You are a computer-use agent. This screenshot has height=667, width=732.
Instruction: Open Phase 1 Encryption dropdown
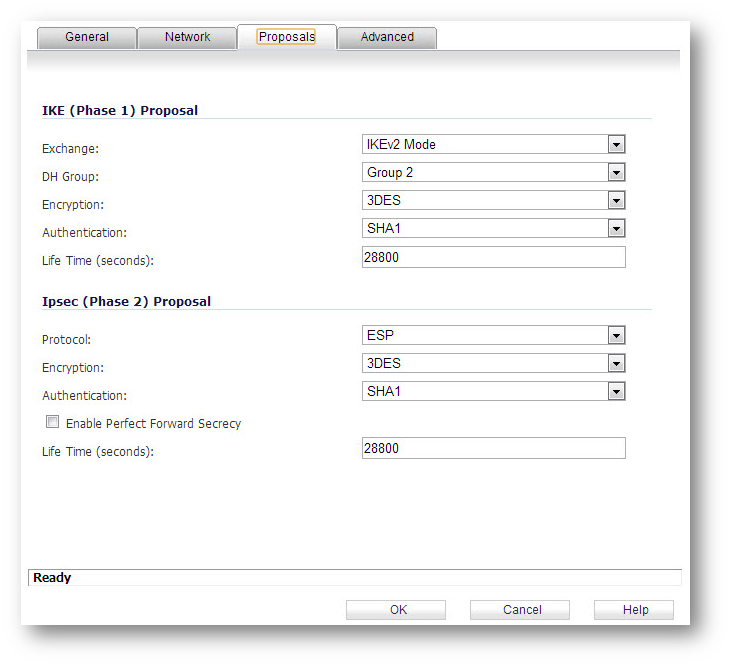point(493,200)
